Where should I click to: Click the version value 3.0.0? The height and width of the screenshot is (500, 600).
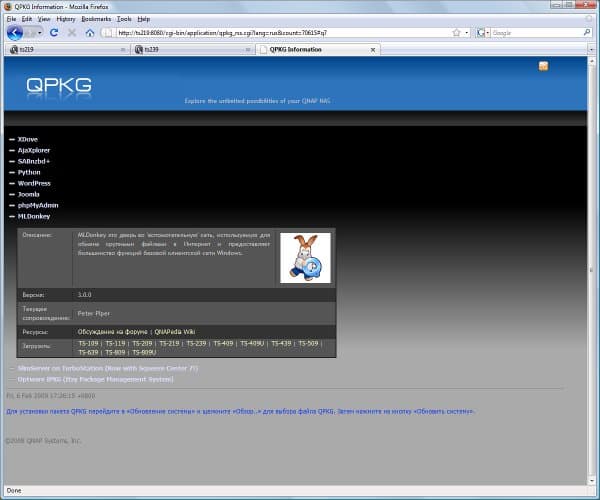pyautogui.click(x=85, y=295)
